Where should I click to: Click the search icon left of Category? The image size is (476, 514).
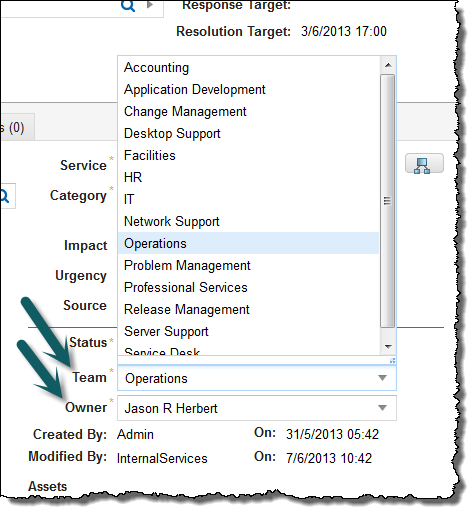(x=4, y=196)
